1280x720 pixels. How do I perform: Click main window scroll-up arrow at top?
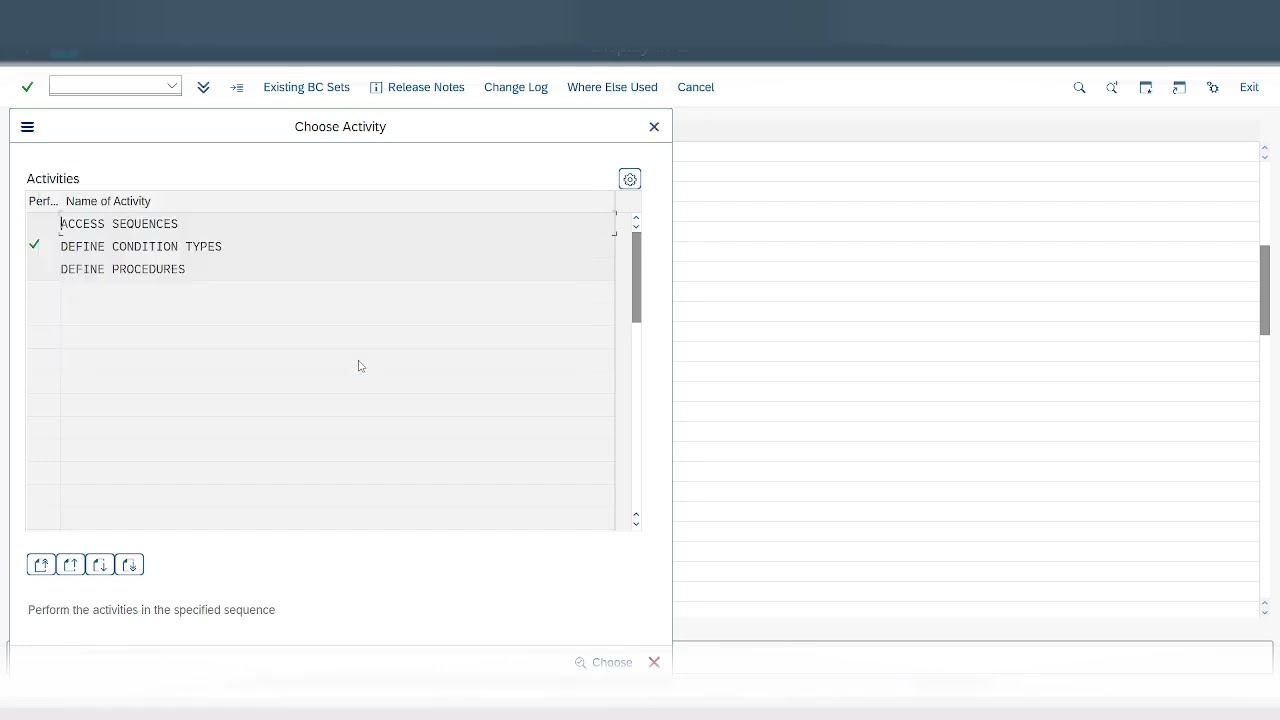(1265, 147)
